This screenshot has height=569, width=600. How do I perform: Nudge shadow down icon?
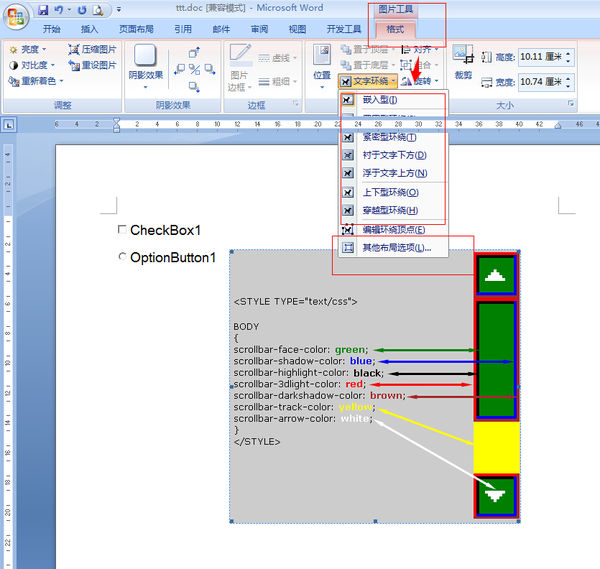(194, 86)
